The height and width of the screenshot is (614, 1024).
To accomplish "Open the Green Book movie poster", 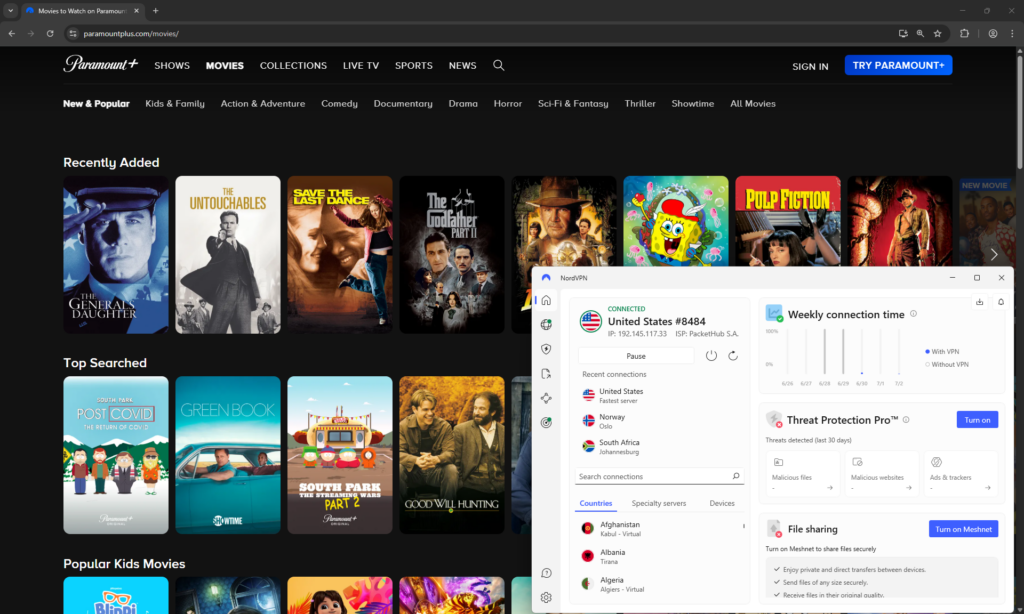I will (228, 455).
